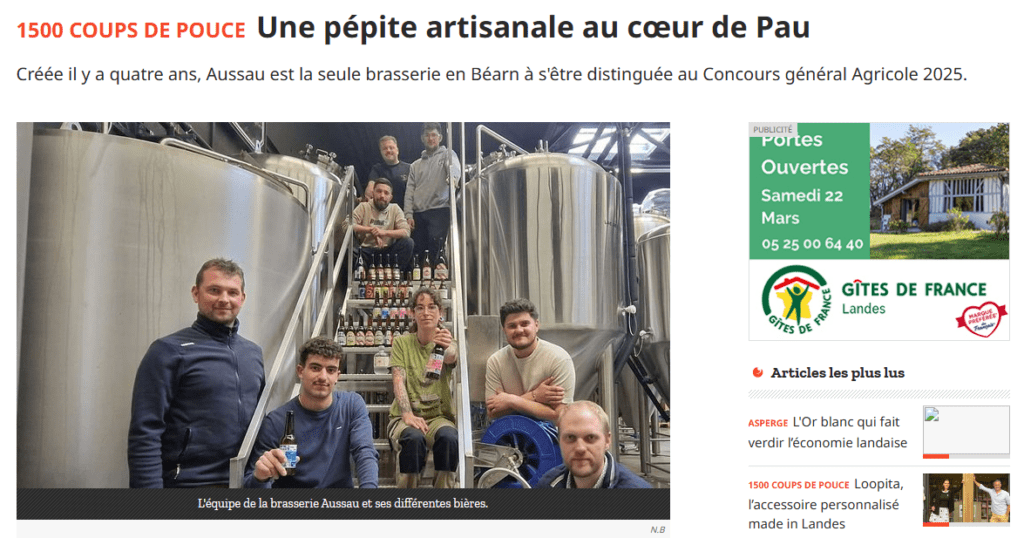This screenshot has height=538, width=1024.
Task: Open the brasserie Aussau team photo
Action: [x=343, y=305]
